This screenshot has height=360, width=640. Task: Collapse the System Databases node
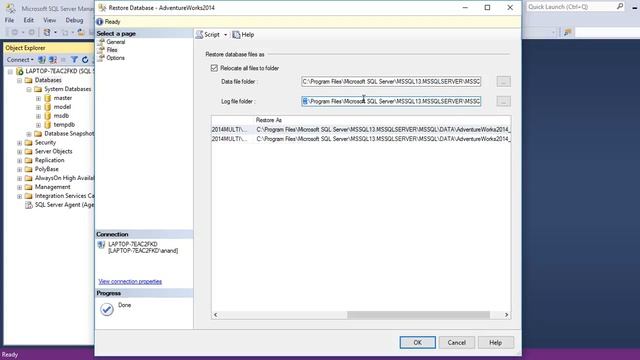coord(29,89)
